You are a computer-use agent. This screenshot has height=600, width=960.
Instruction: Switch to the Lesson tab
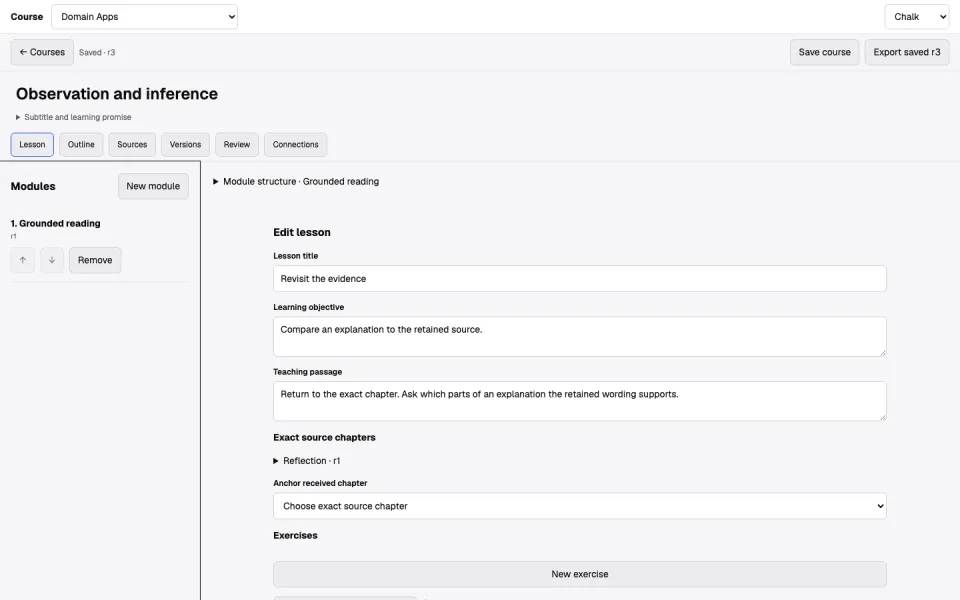[x=32, y=144]
